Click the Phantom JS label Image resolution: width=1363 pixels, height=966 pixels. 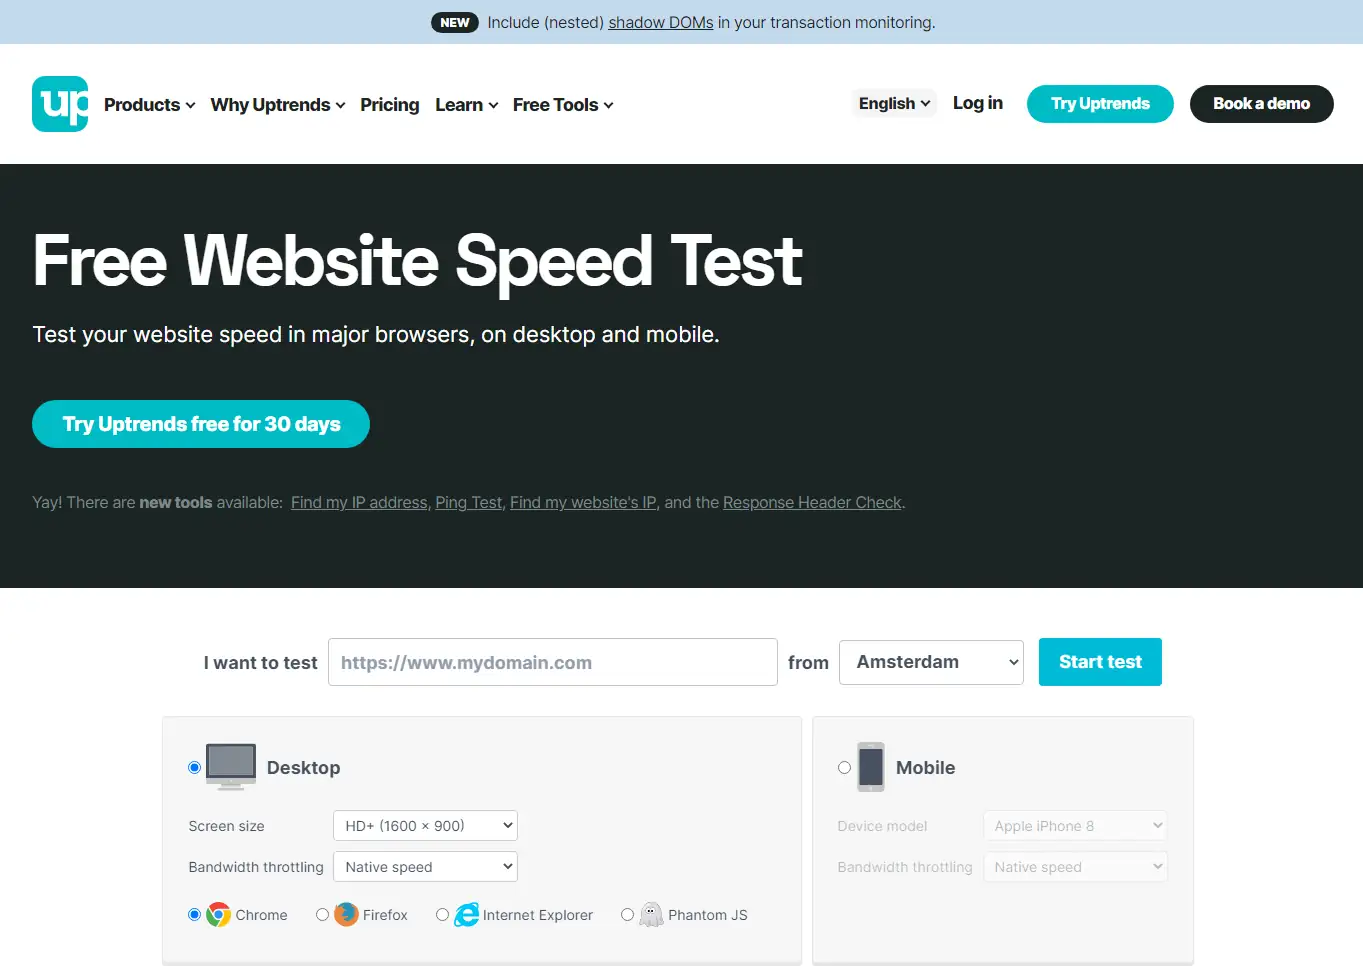pos(708,915)
